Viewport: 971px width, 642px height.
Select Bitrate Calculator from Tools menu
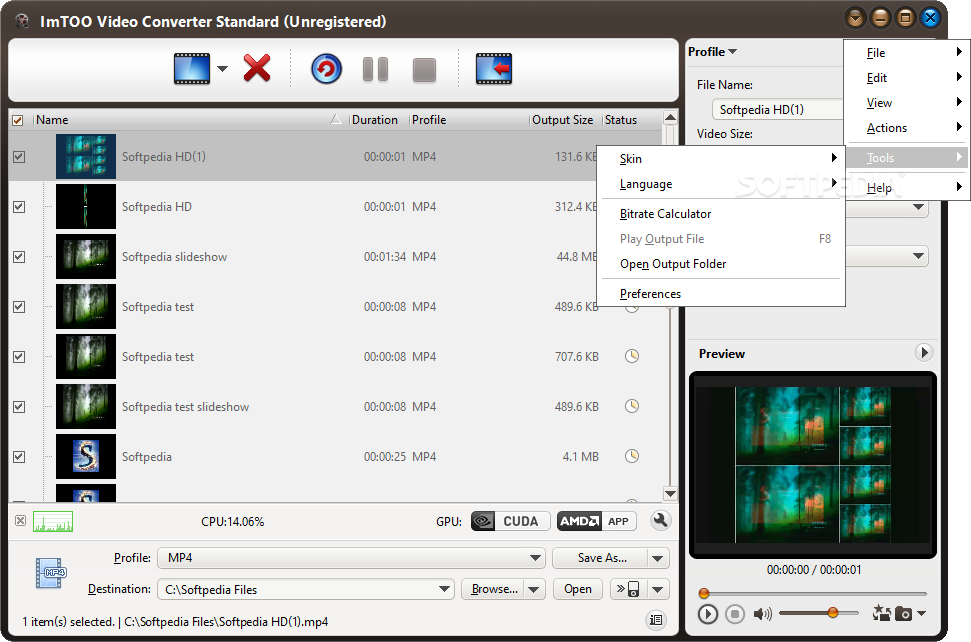click(723, 214)
